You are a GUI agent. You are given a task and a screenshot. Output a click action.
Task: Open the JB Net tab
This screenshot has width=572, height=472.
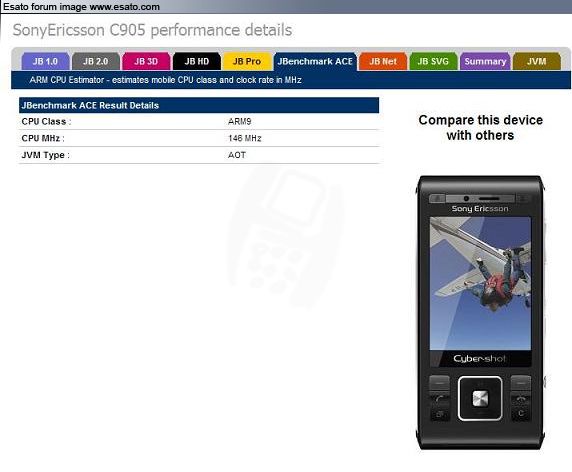pyautogui.click(x=383, y=61)
